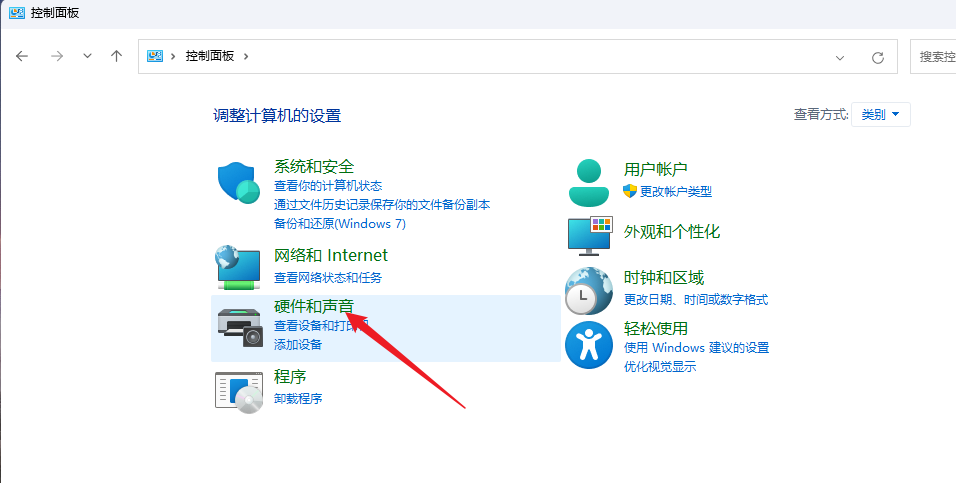The width and height of the screenshot is (956, 483).
Task: Click the 时钟和区域 globe clock icon
Action: pyautogui.click(x=588, y=290)
